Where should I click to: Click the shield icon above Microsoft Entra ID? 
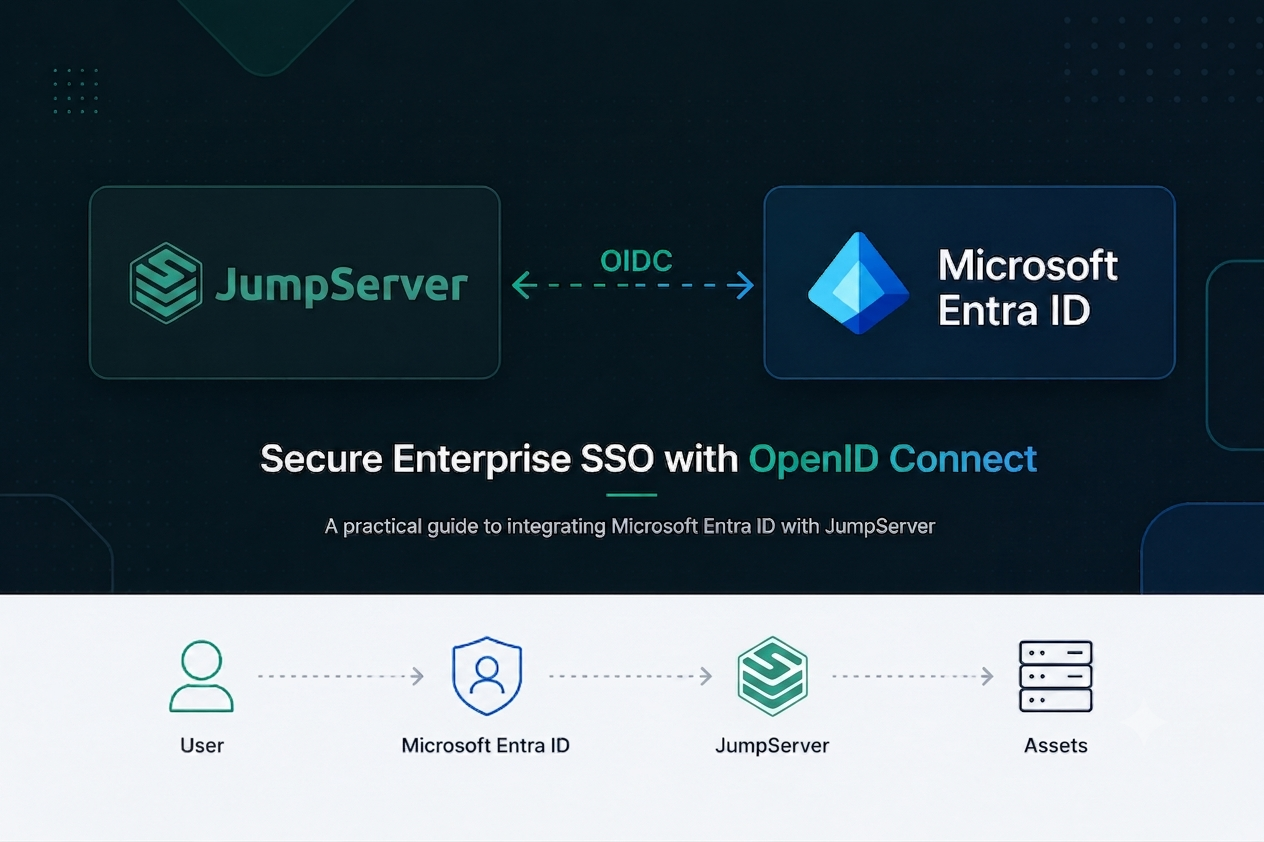pos(487,677)
